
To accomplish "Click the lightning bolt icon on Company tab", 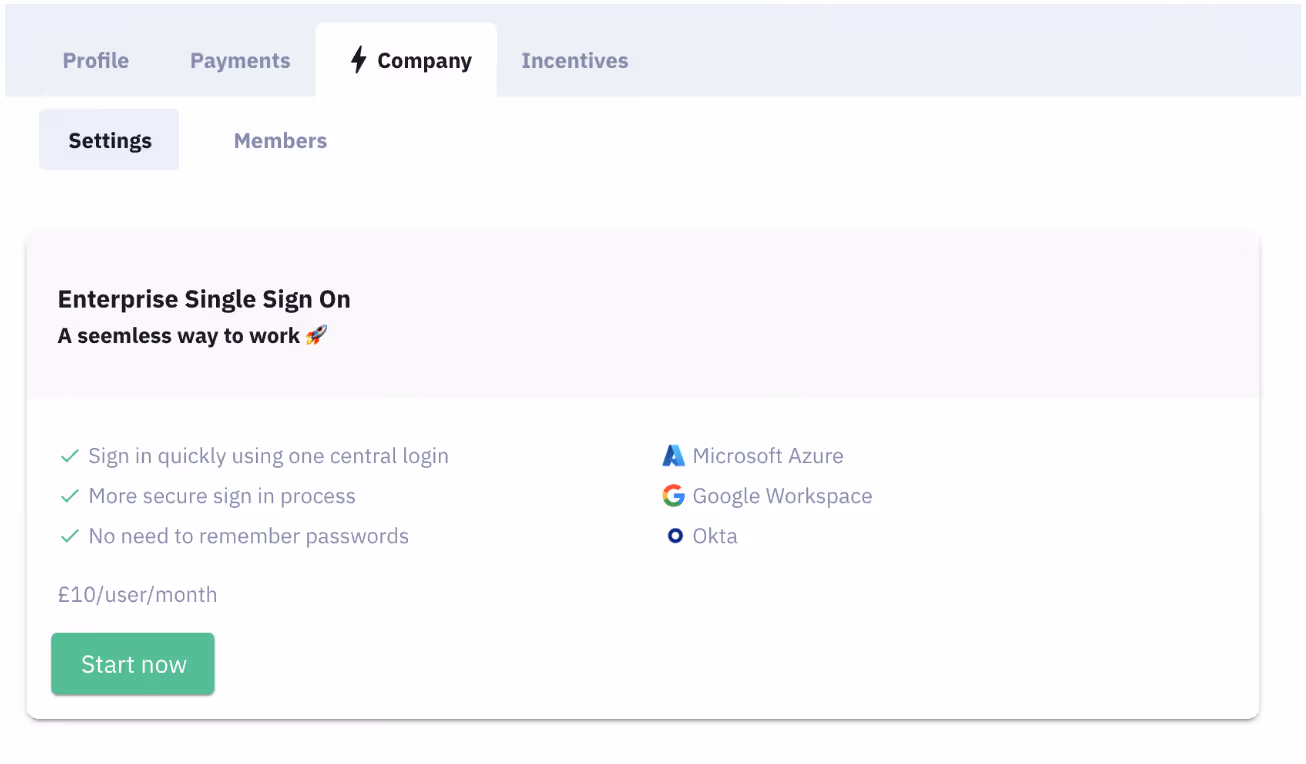I will (358, 60).
